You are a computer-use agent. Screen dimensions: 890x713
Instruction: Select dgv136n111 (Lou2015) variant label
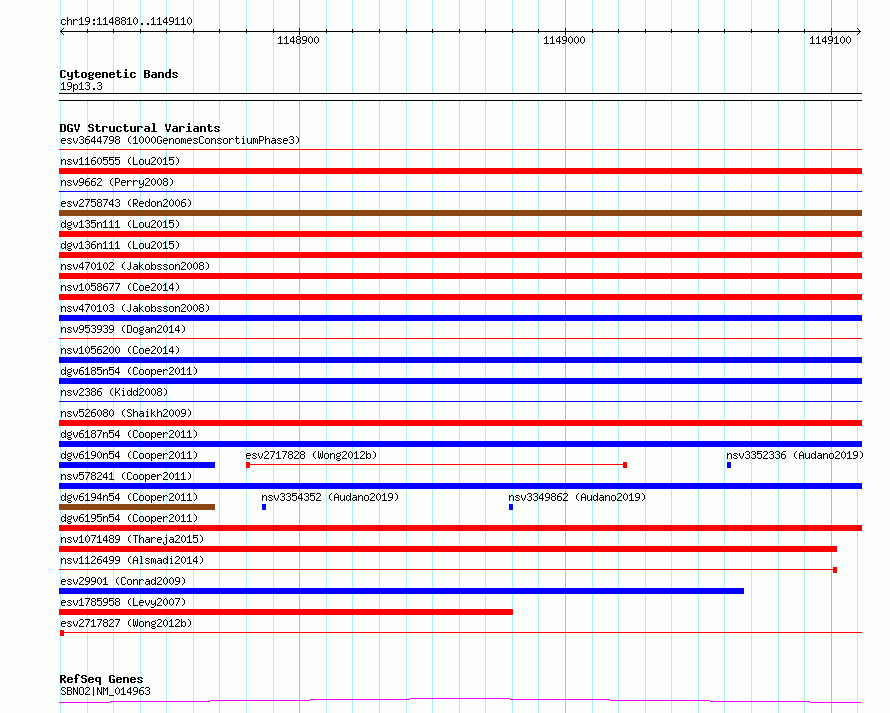pyautogui.click(x=120, y=245)
